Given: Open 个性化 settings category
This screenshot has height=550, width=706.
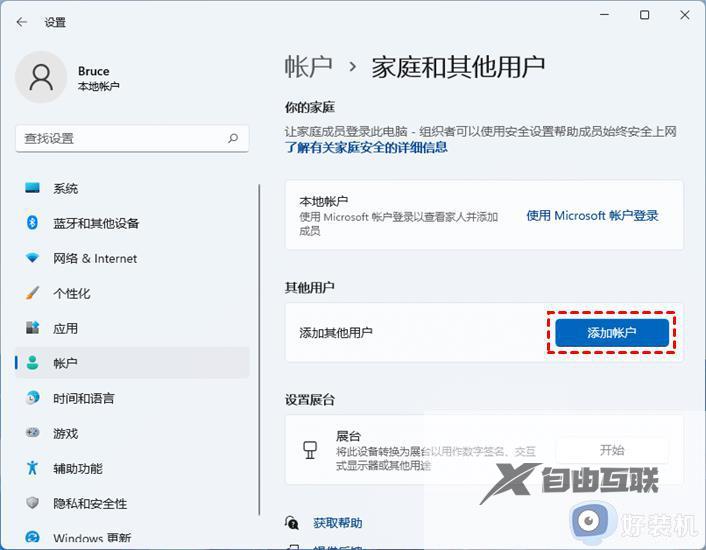Looking at the screenshot, I should [x=132, y=293].
